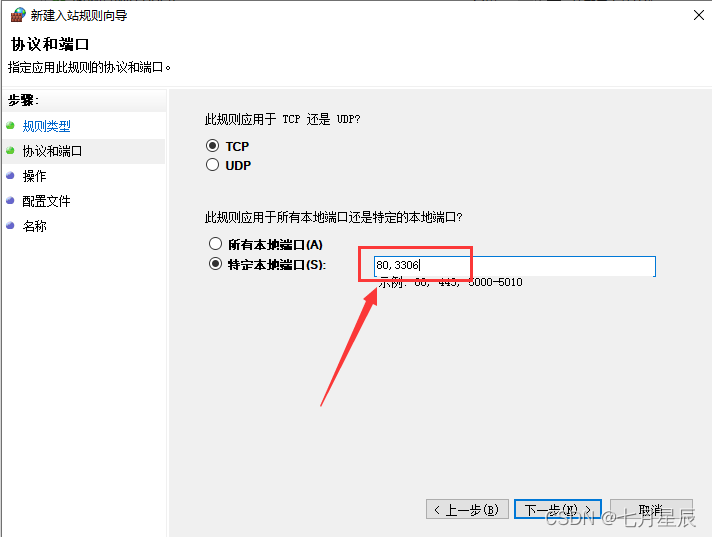This screenshot has height=537, width=712.
Task: Click the 指定应用此规则的协议和端口 description
Action: [x=89, y=68]
